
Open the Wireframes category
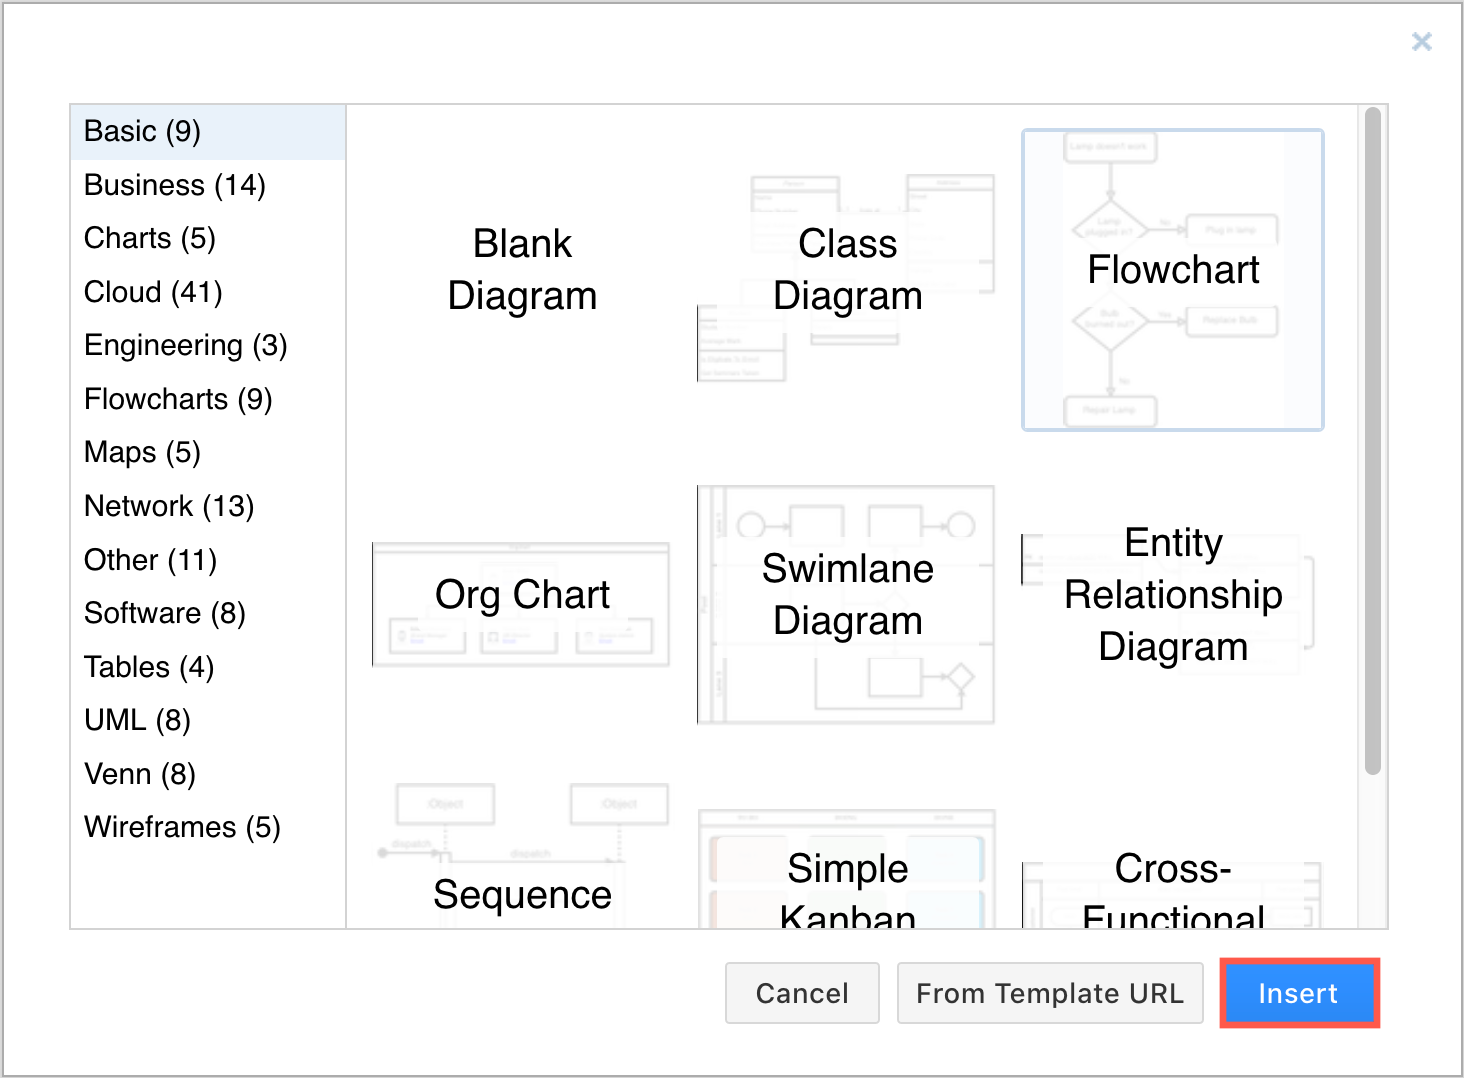(182, 827)
